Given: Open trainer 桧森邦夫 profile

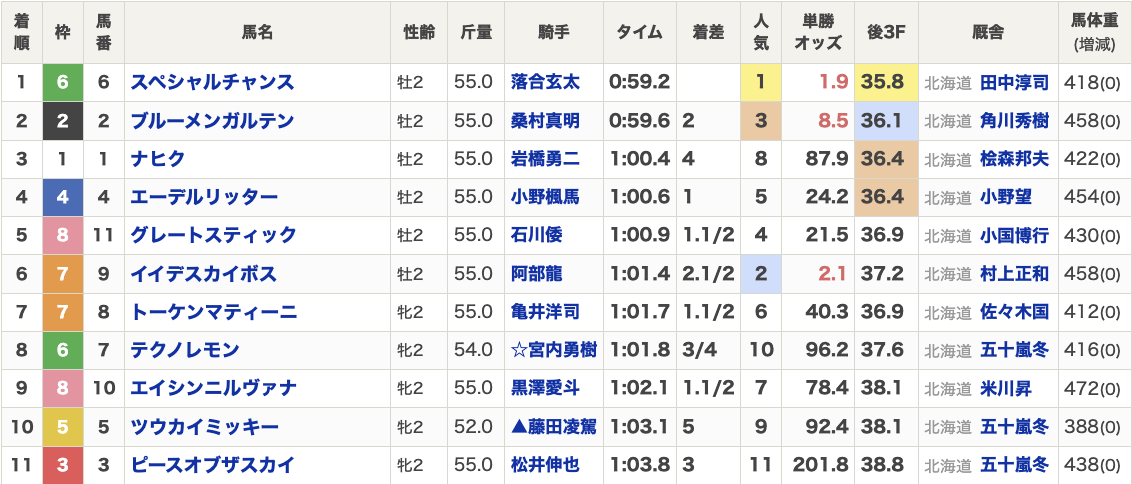Looking at the screenshot, I should point(1014,159).
